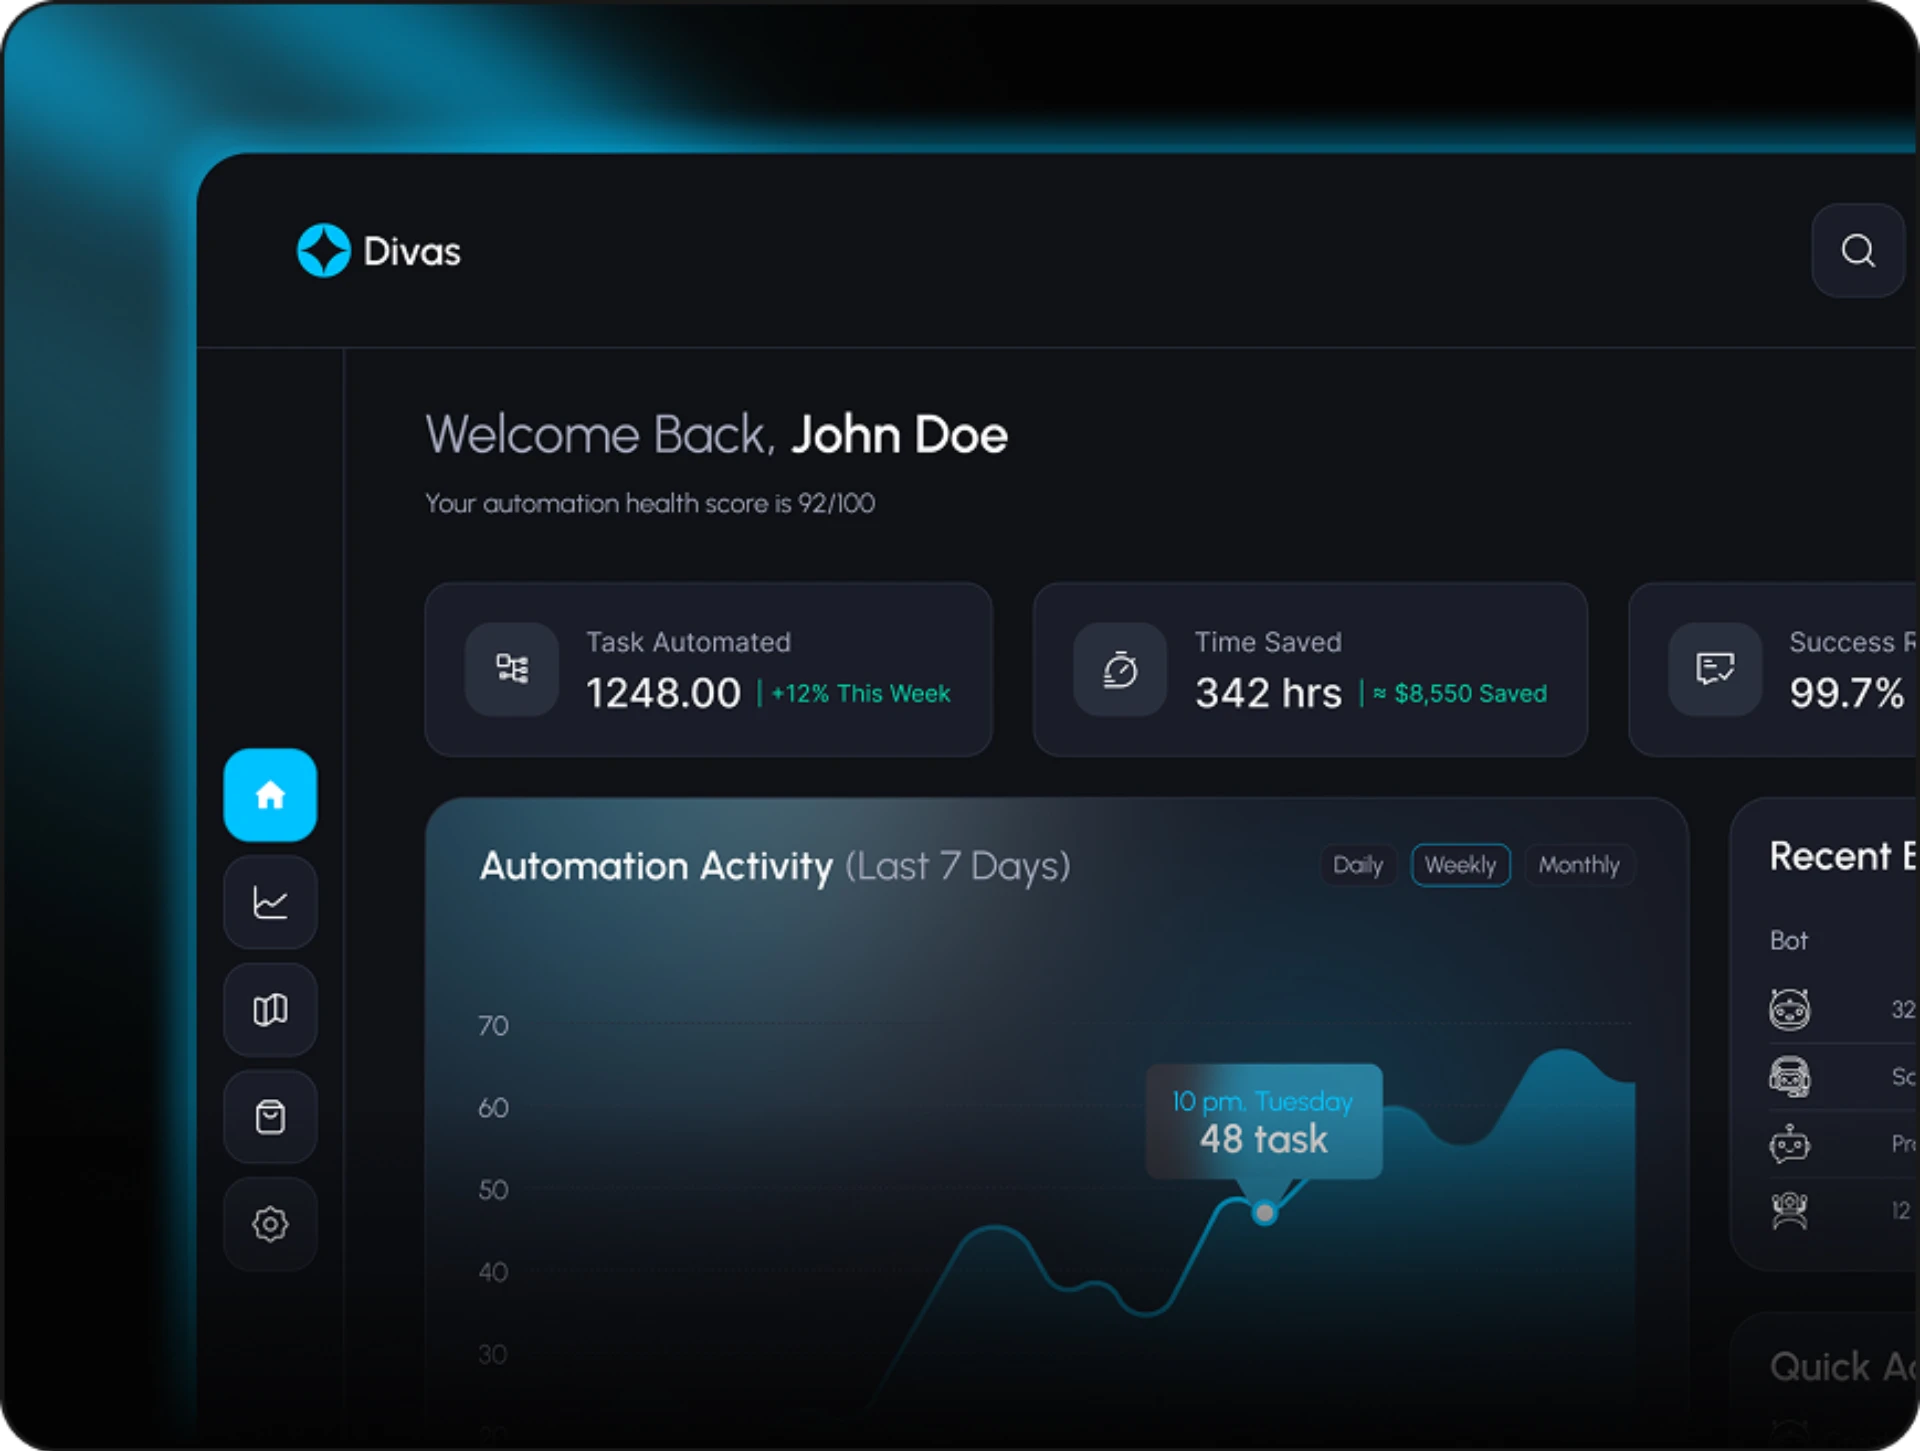Click the '+12% This Week' stat text

861,693
